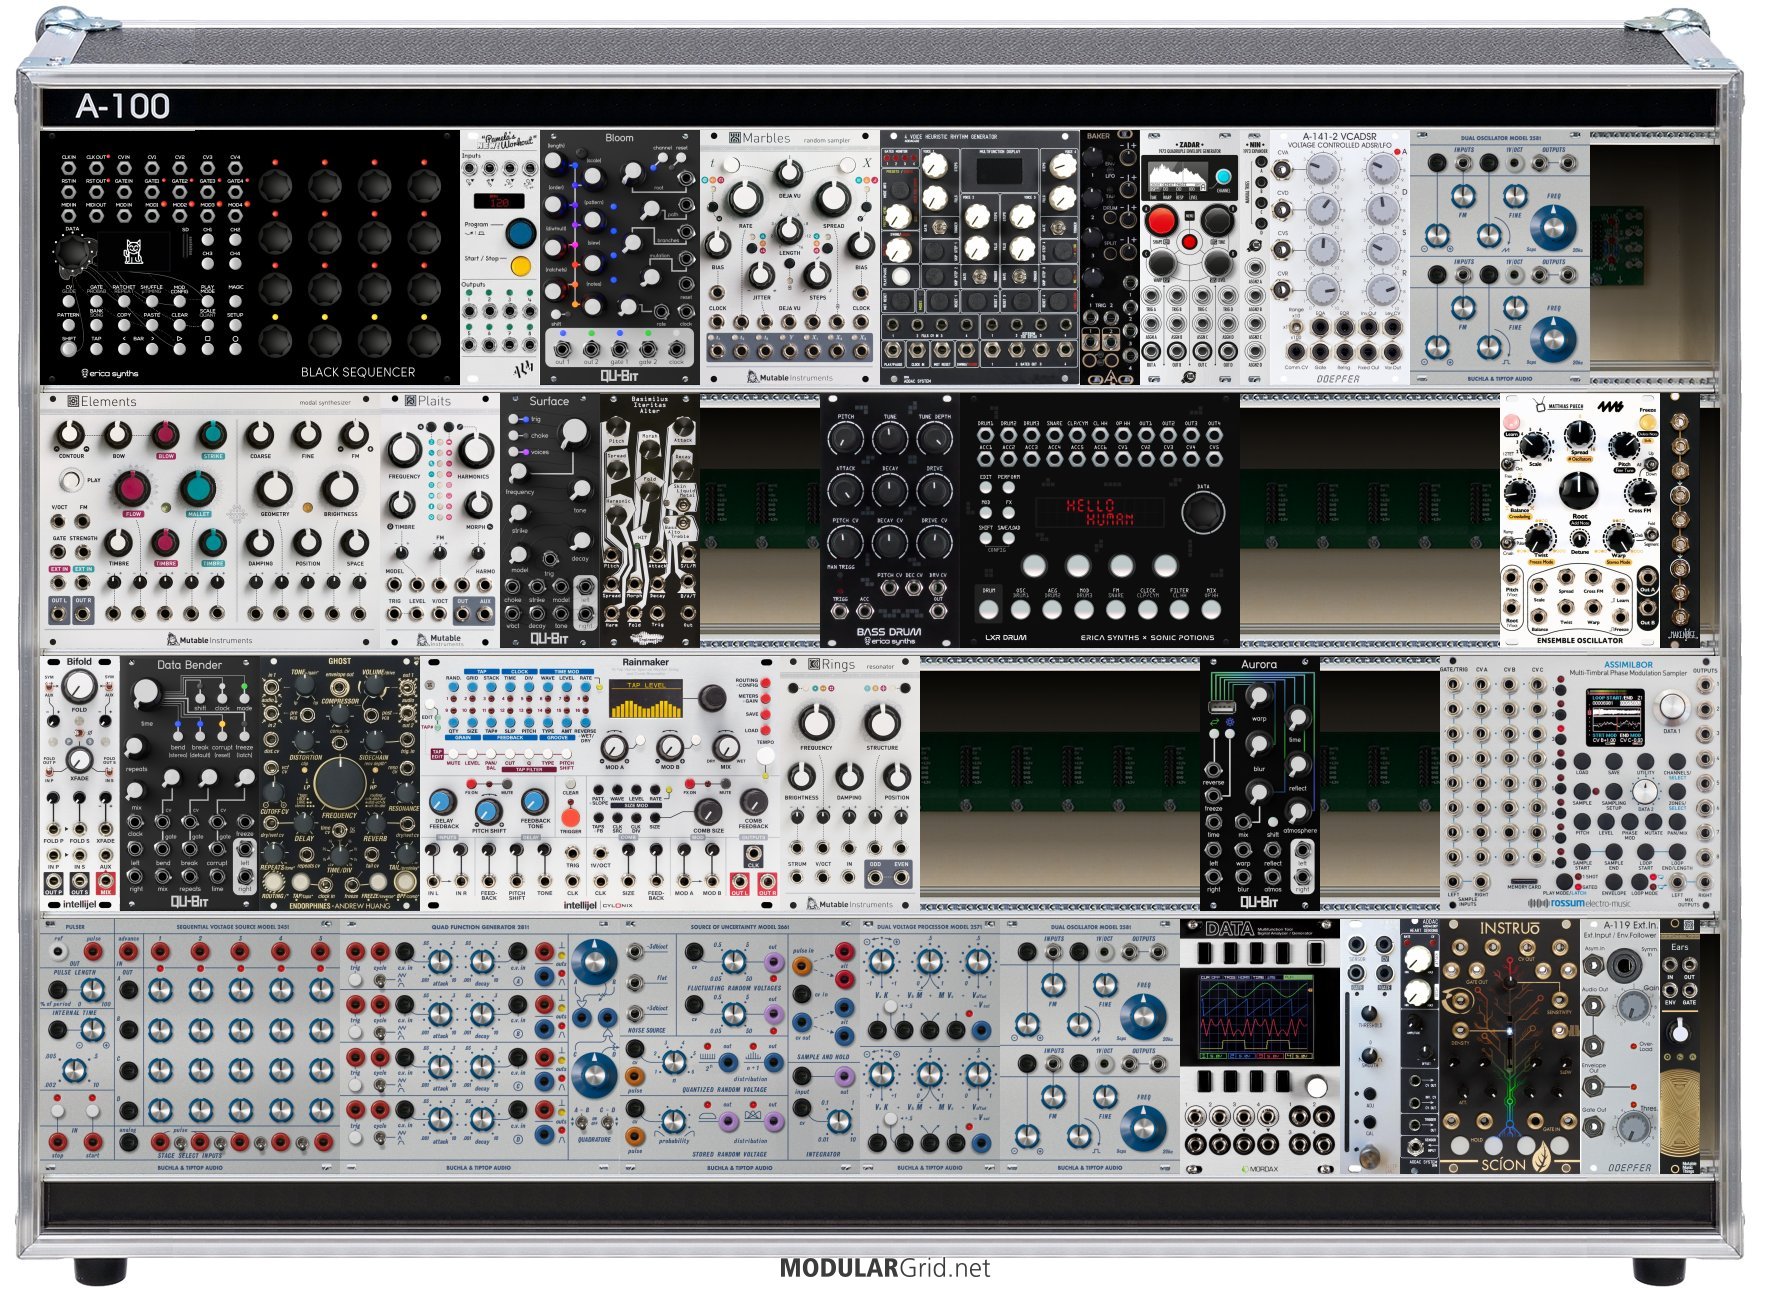Click the cat display on Black Sequencer
Viewport: 1771px width, 1289px height.
(x=133, y=252)
